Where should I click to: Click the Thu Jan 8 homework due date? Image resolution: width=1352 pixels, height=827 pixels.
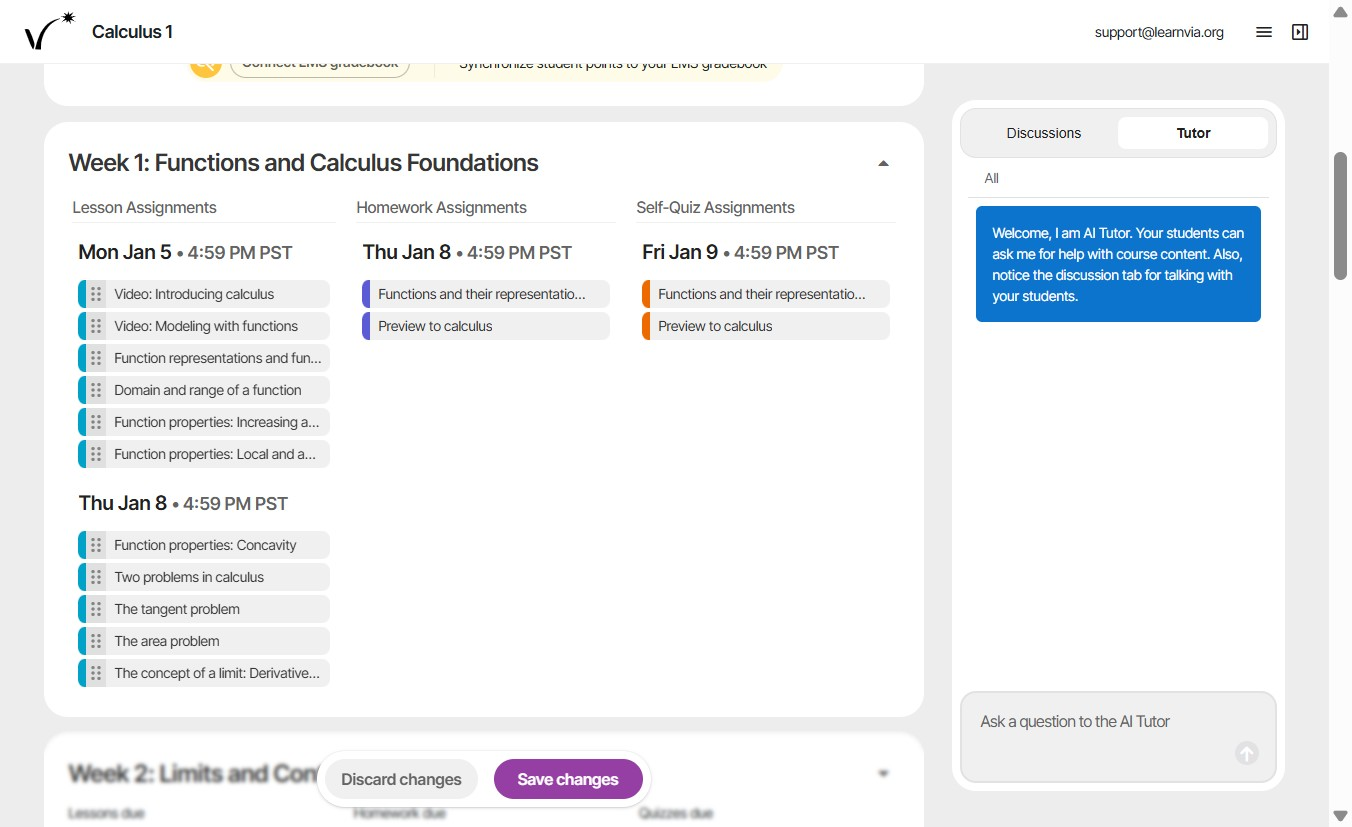point(467,252)
